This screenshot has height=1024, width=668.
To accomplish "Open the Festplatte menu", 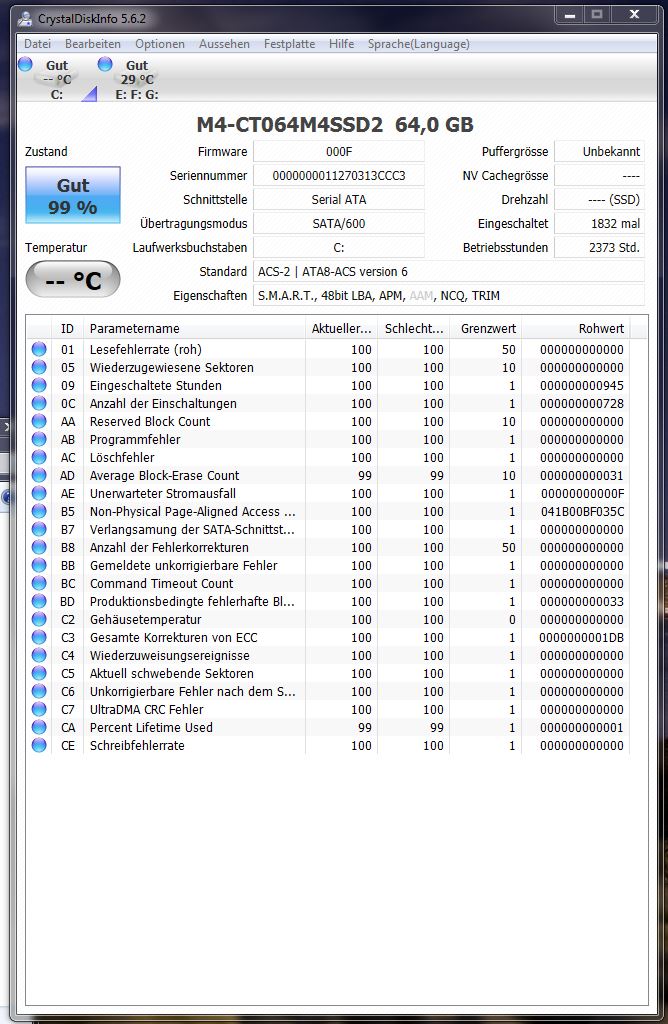I will (289, 44).
